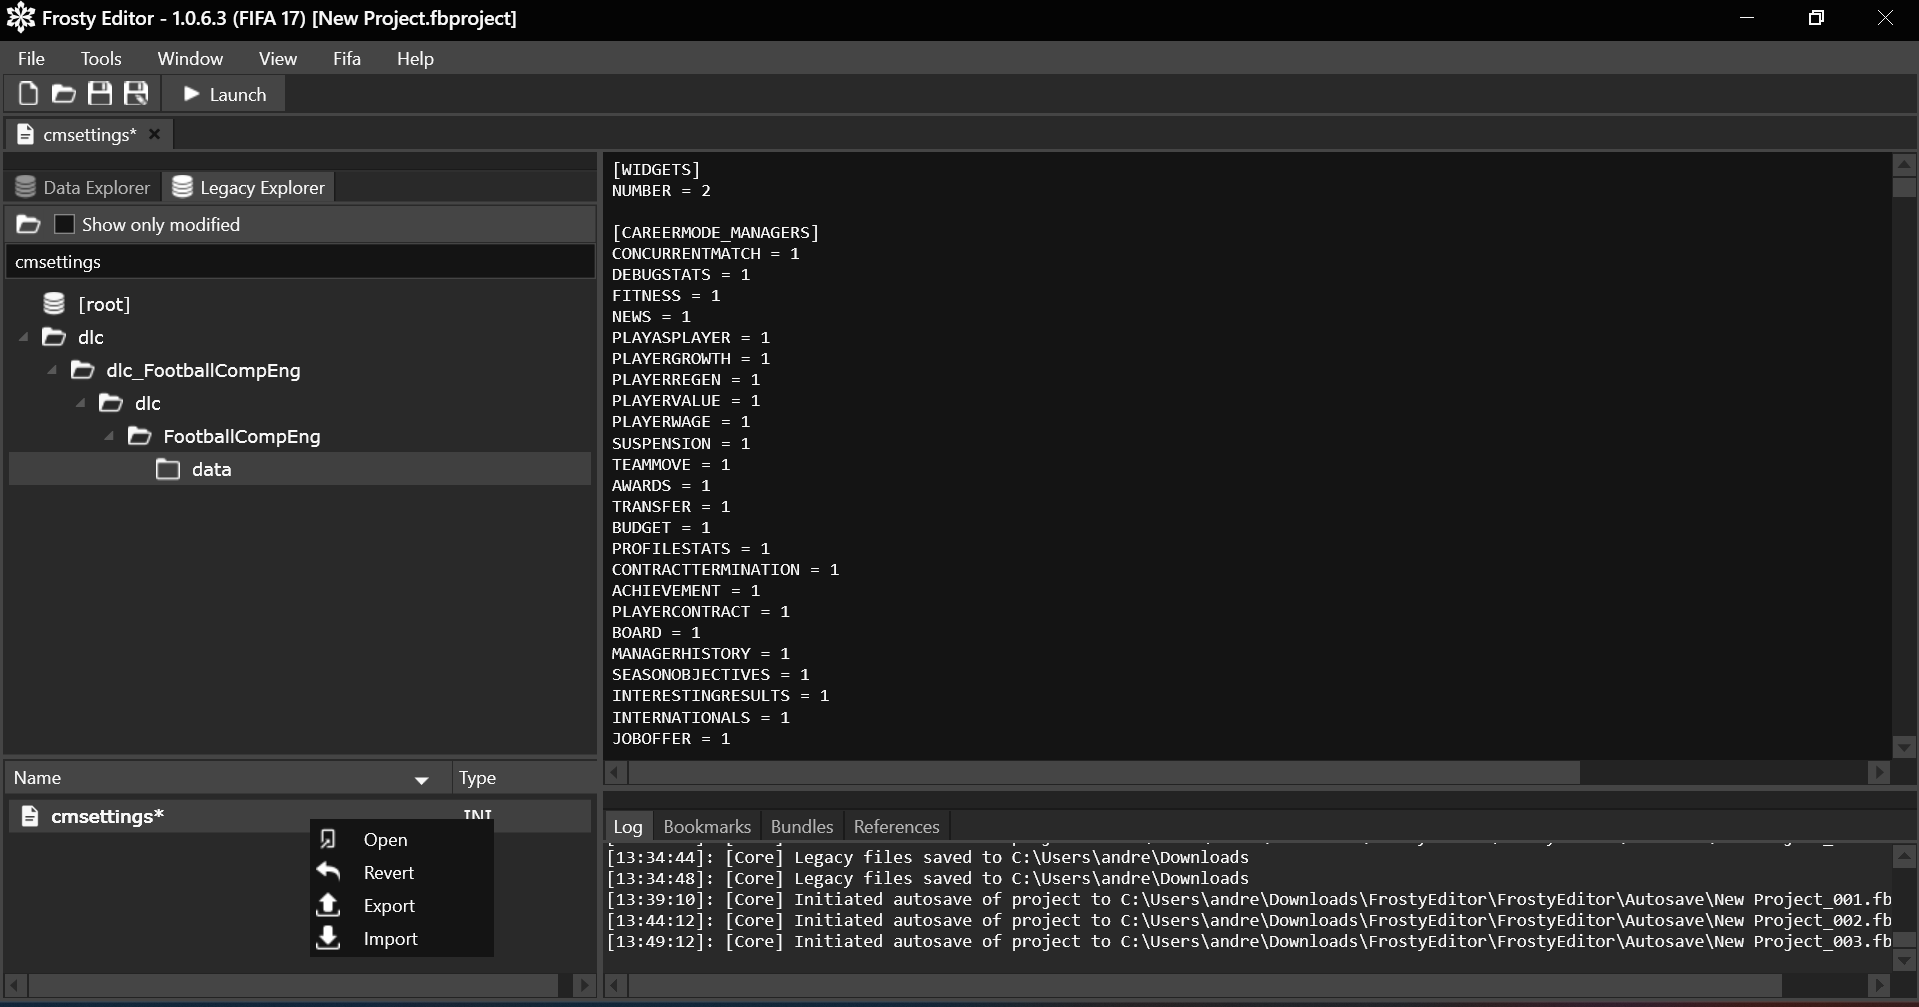This screenshot has width=1919, height=1007.
Task: Click the Save Project disk icon
Action: click(100, 94)
